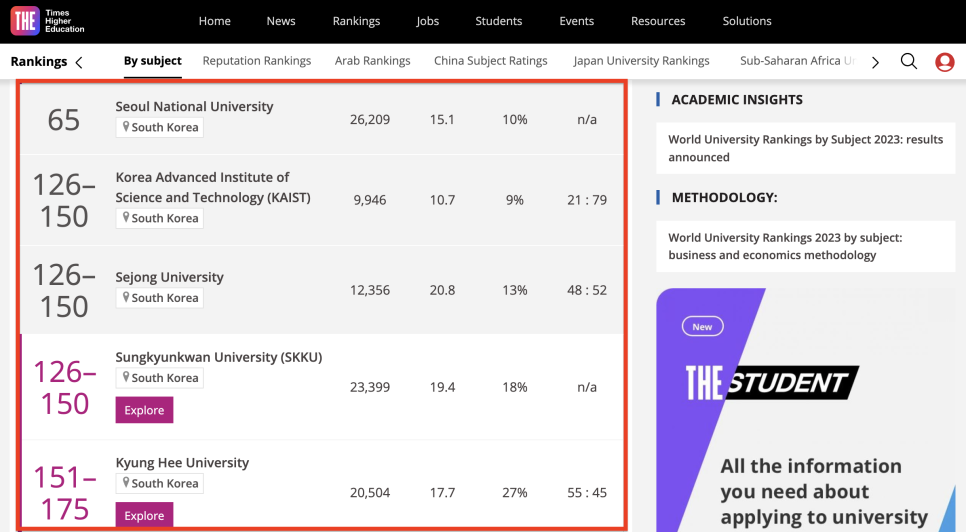Click staff ratio value 20.8
This screenshot has width=966, height=532.
click(x=442, y=290)
